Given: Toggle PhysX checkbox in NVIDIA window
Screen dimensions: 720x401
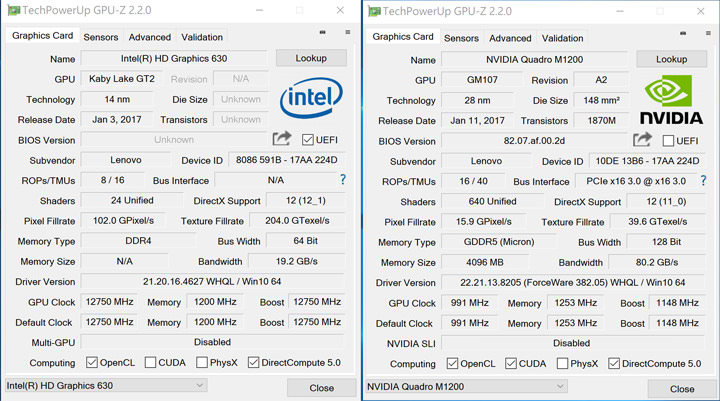Looking at the screenshot, I should point(550,364).
